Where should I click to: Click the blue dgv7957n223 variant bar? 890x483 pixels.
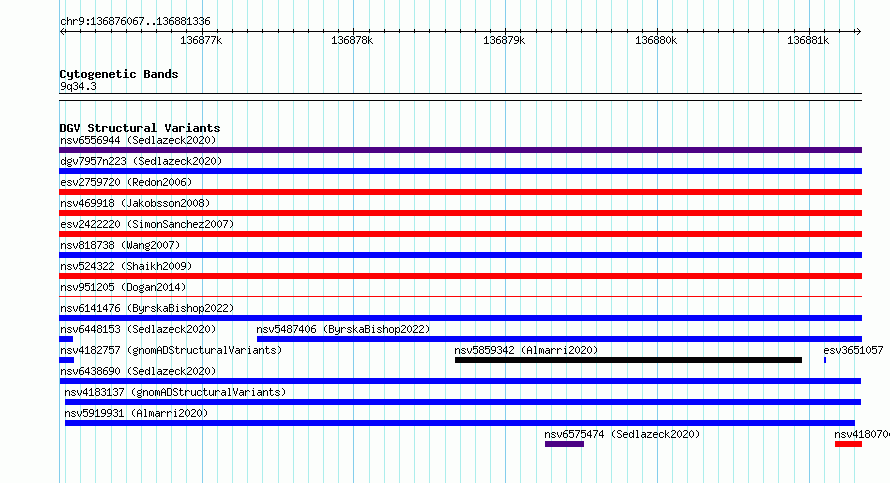tap(460, 171)
